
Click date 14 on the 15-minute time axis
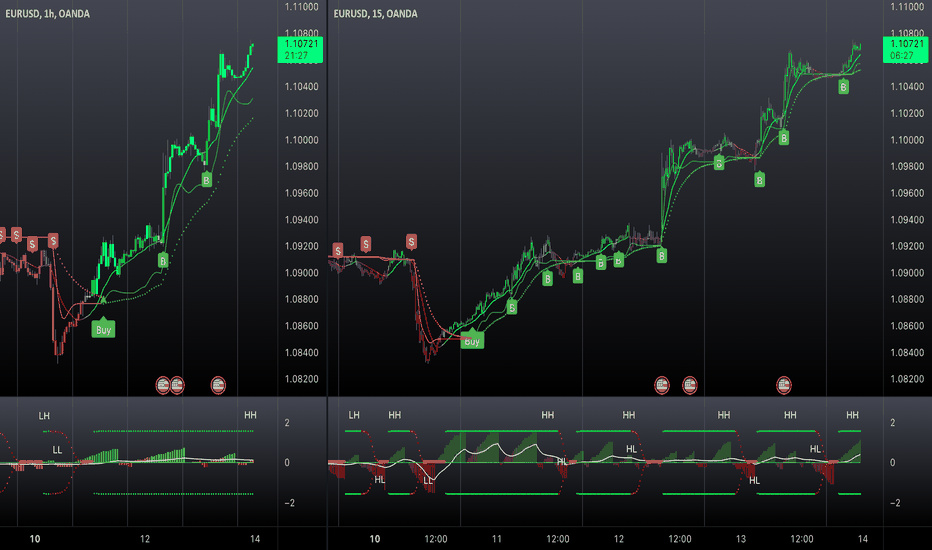tap(862, 539)
